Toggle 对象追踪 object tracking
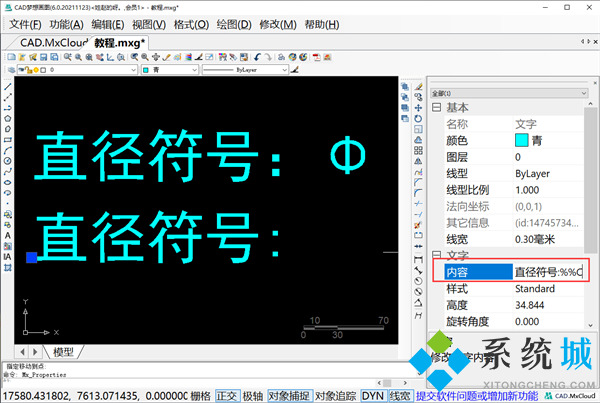This screenshot has width=600, height=403. 336,396
